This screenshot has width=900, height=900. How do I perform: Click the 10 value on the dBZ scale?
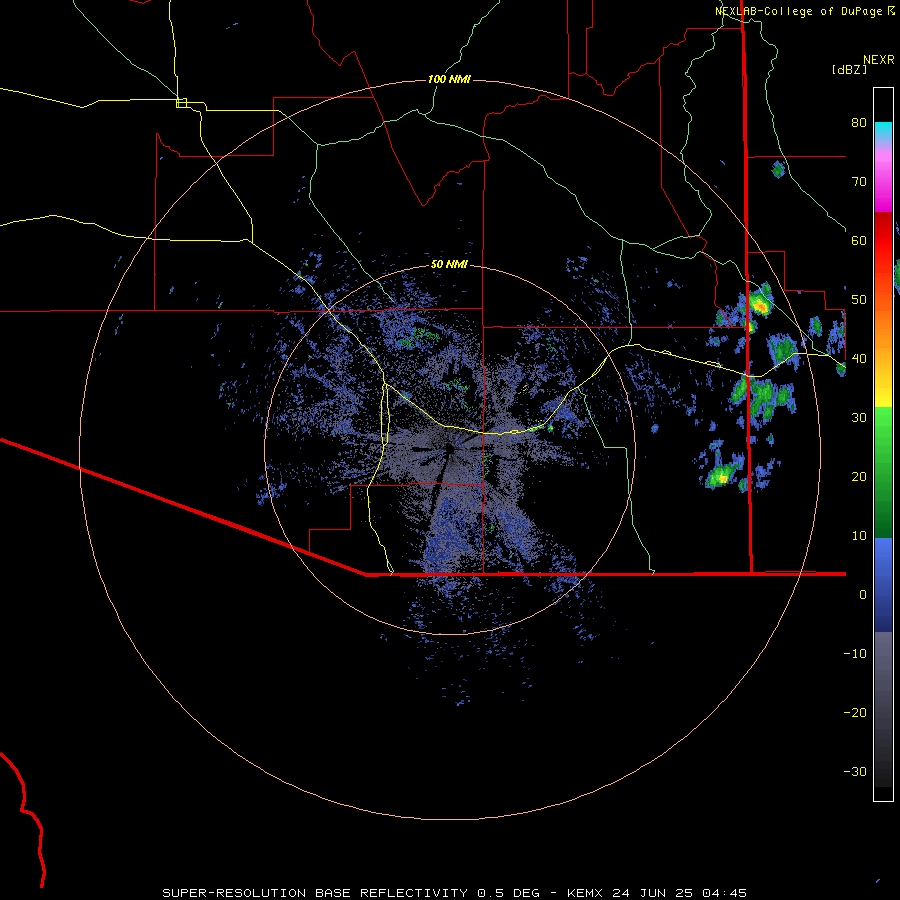pos(859,536)
